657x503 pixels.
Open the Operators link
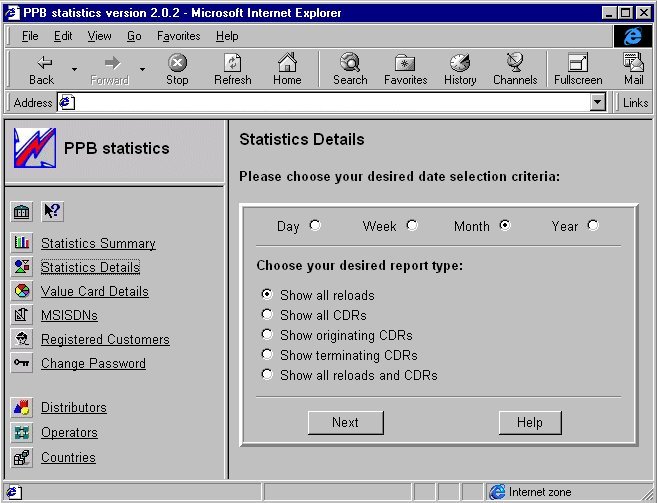coord(69,433)
